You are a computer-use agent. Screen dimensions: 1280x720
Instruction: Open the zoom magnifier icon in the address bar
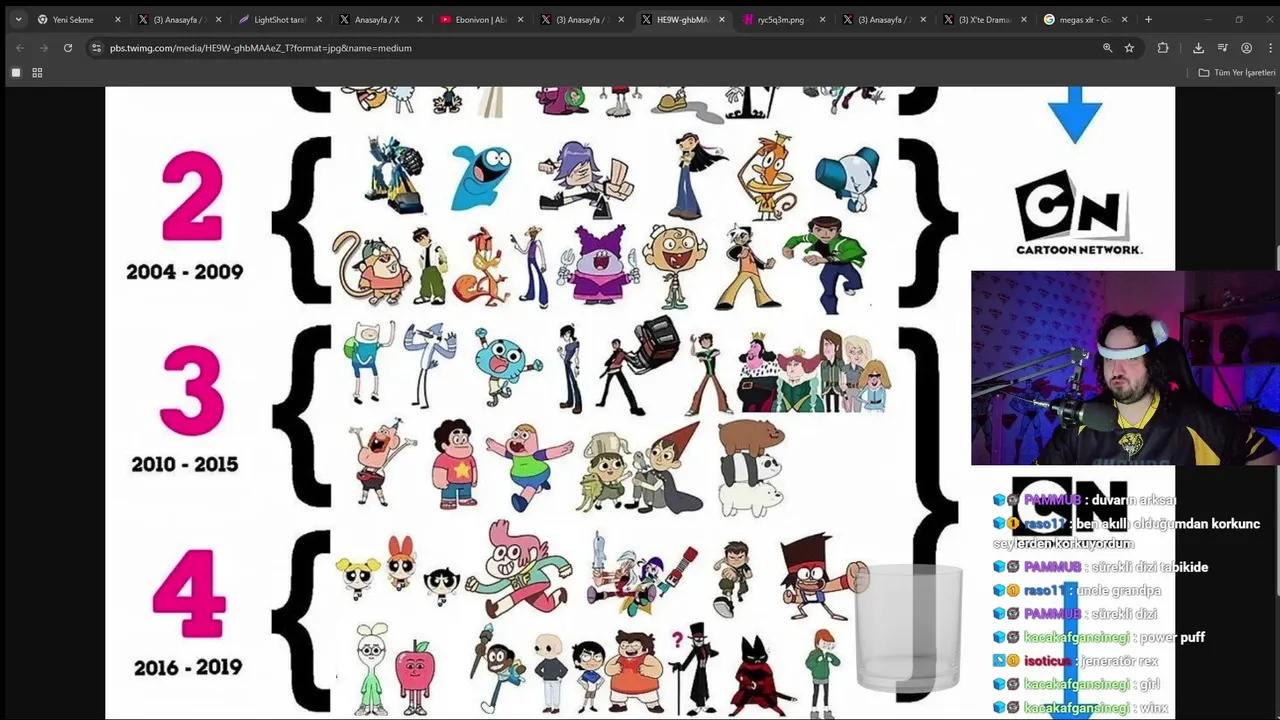[x=1107, y=48]
